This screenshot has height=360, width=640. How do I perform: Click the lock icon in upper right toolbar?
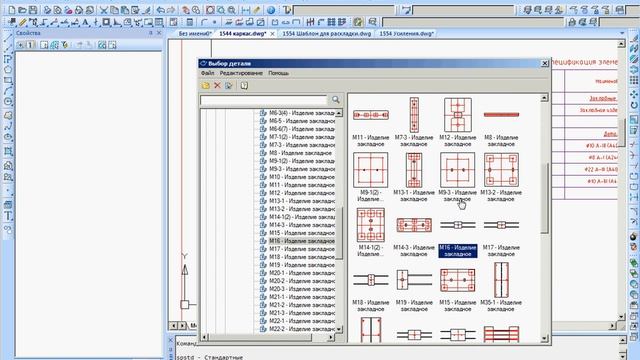pyautogui.click(x=572, y=22)
